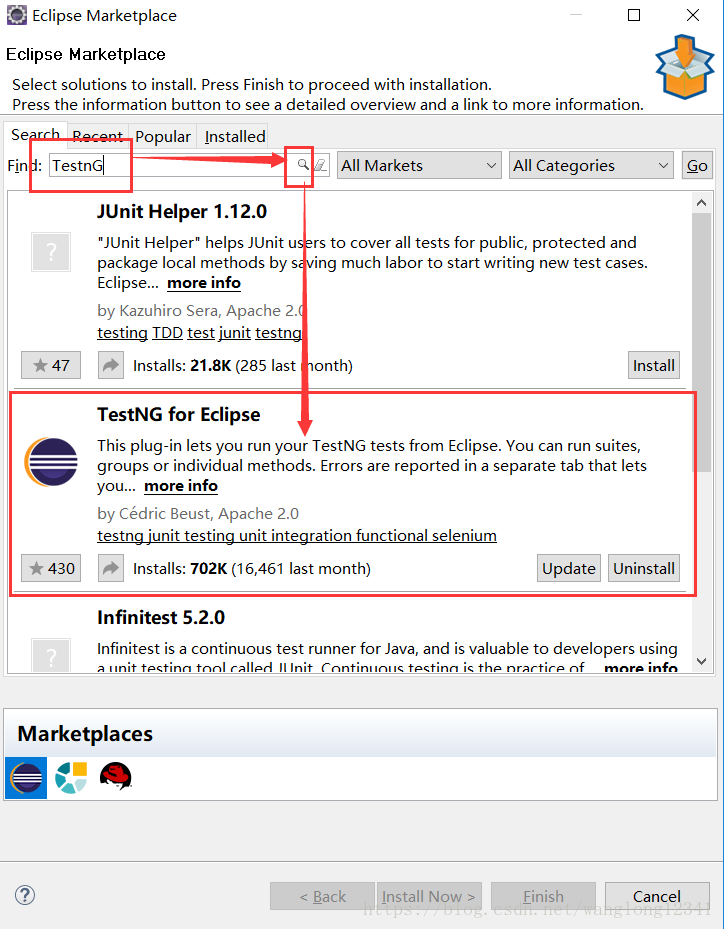Open more info link for TestNG for Eclipse
Image resolution: width=724 pixels, height=929 pixels.
tap(181, 486)
